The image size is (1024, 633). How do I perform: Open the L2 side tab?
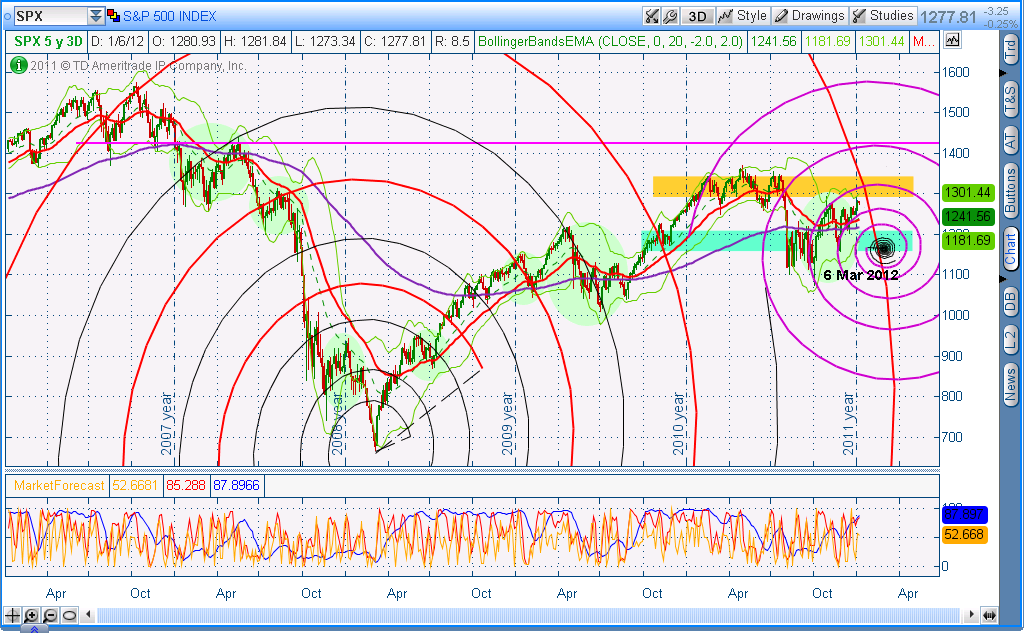click(x=1010, y=339)
